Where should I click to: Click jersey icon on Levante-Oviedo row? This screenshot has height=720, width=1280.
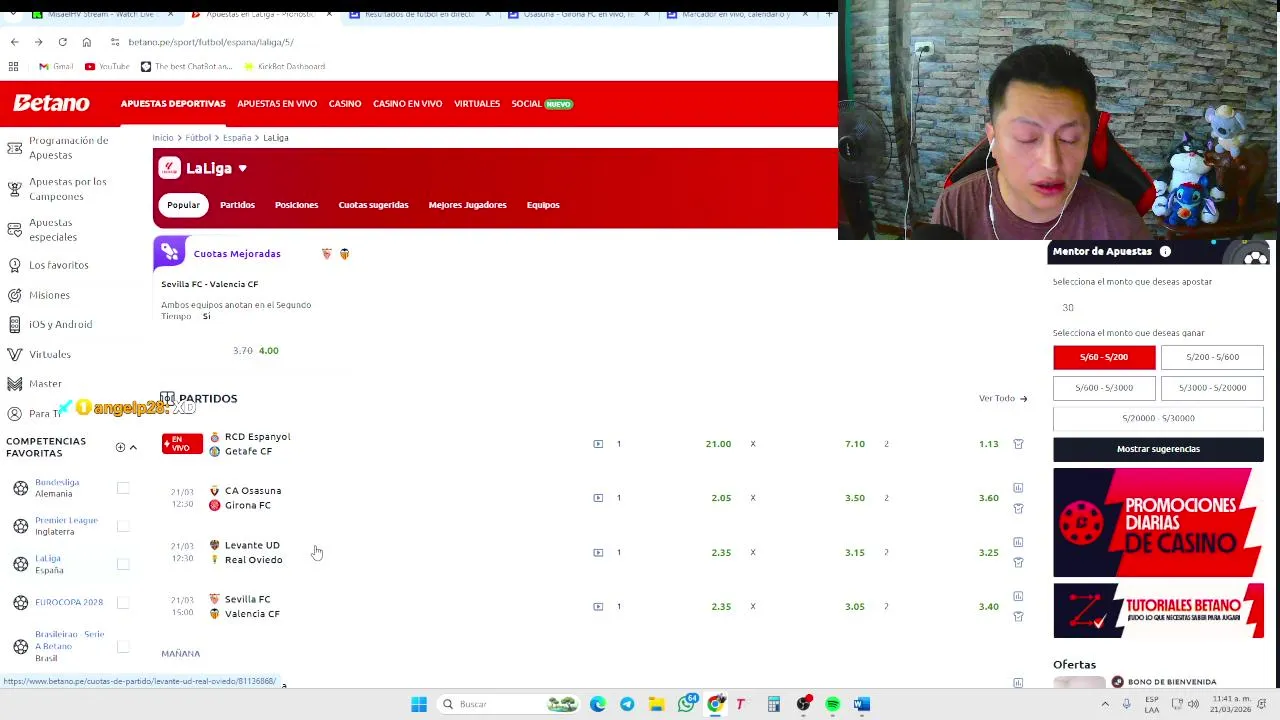point(1018,562)
